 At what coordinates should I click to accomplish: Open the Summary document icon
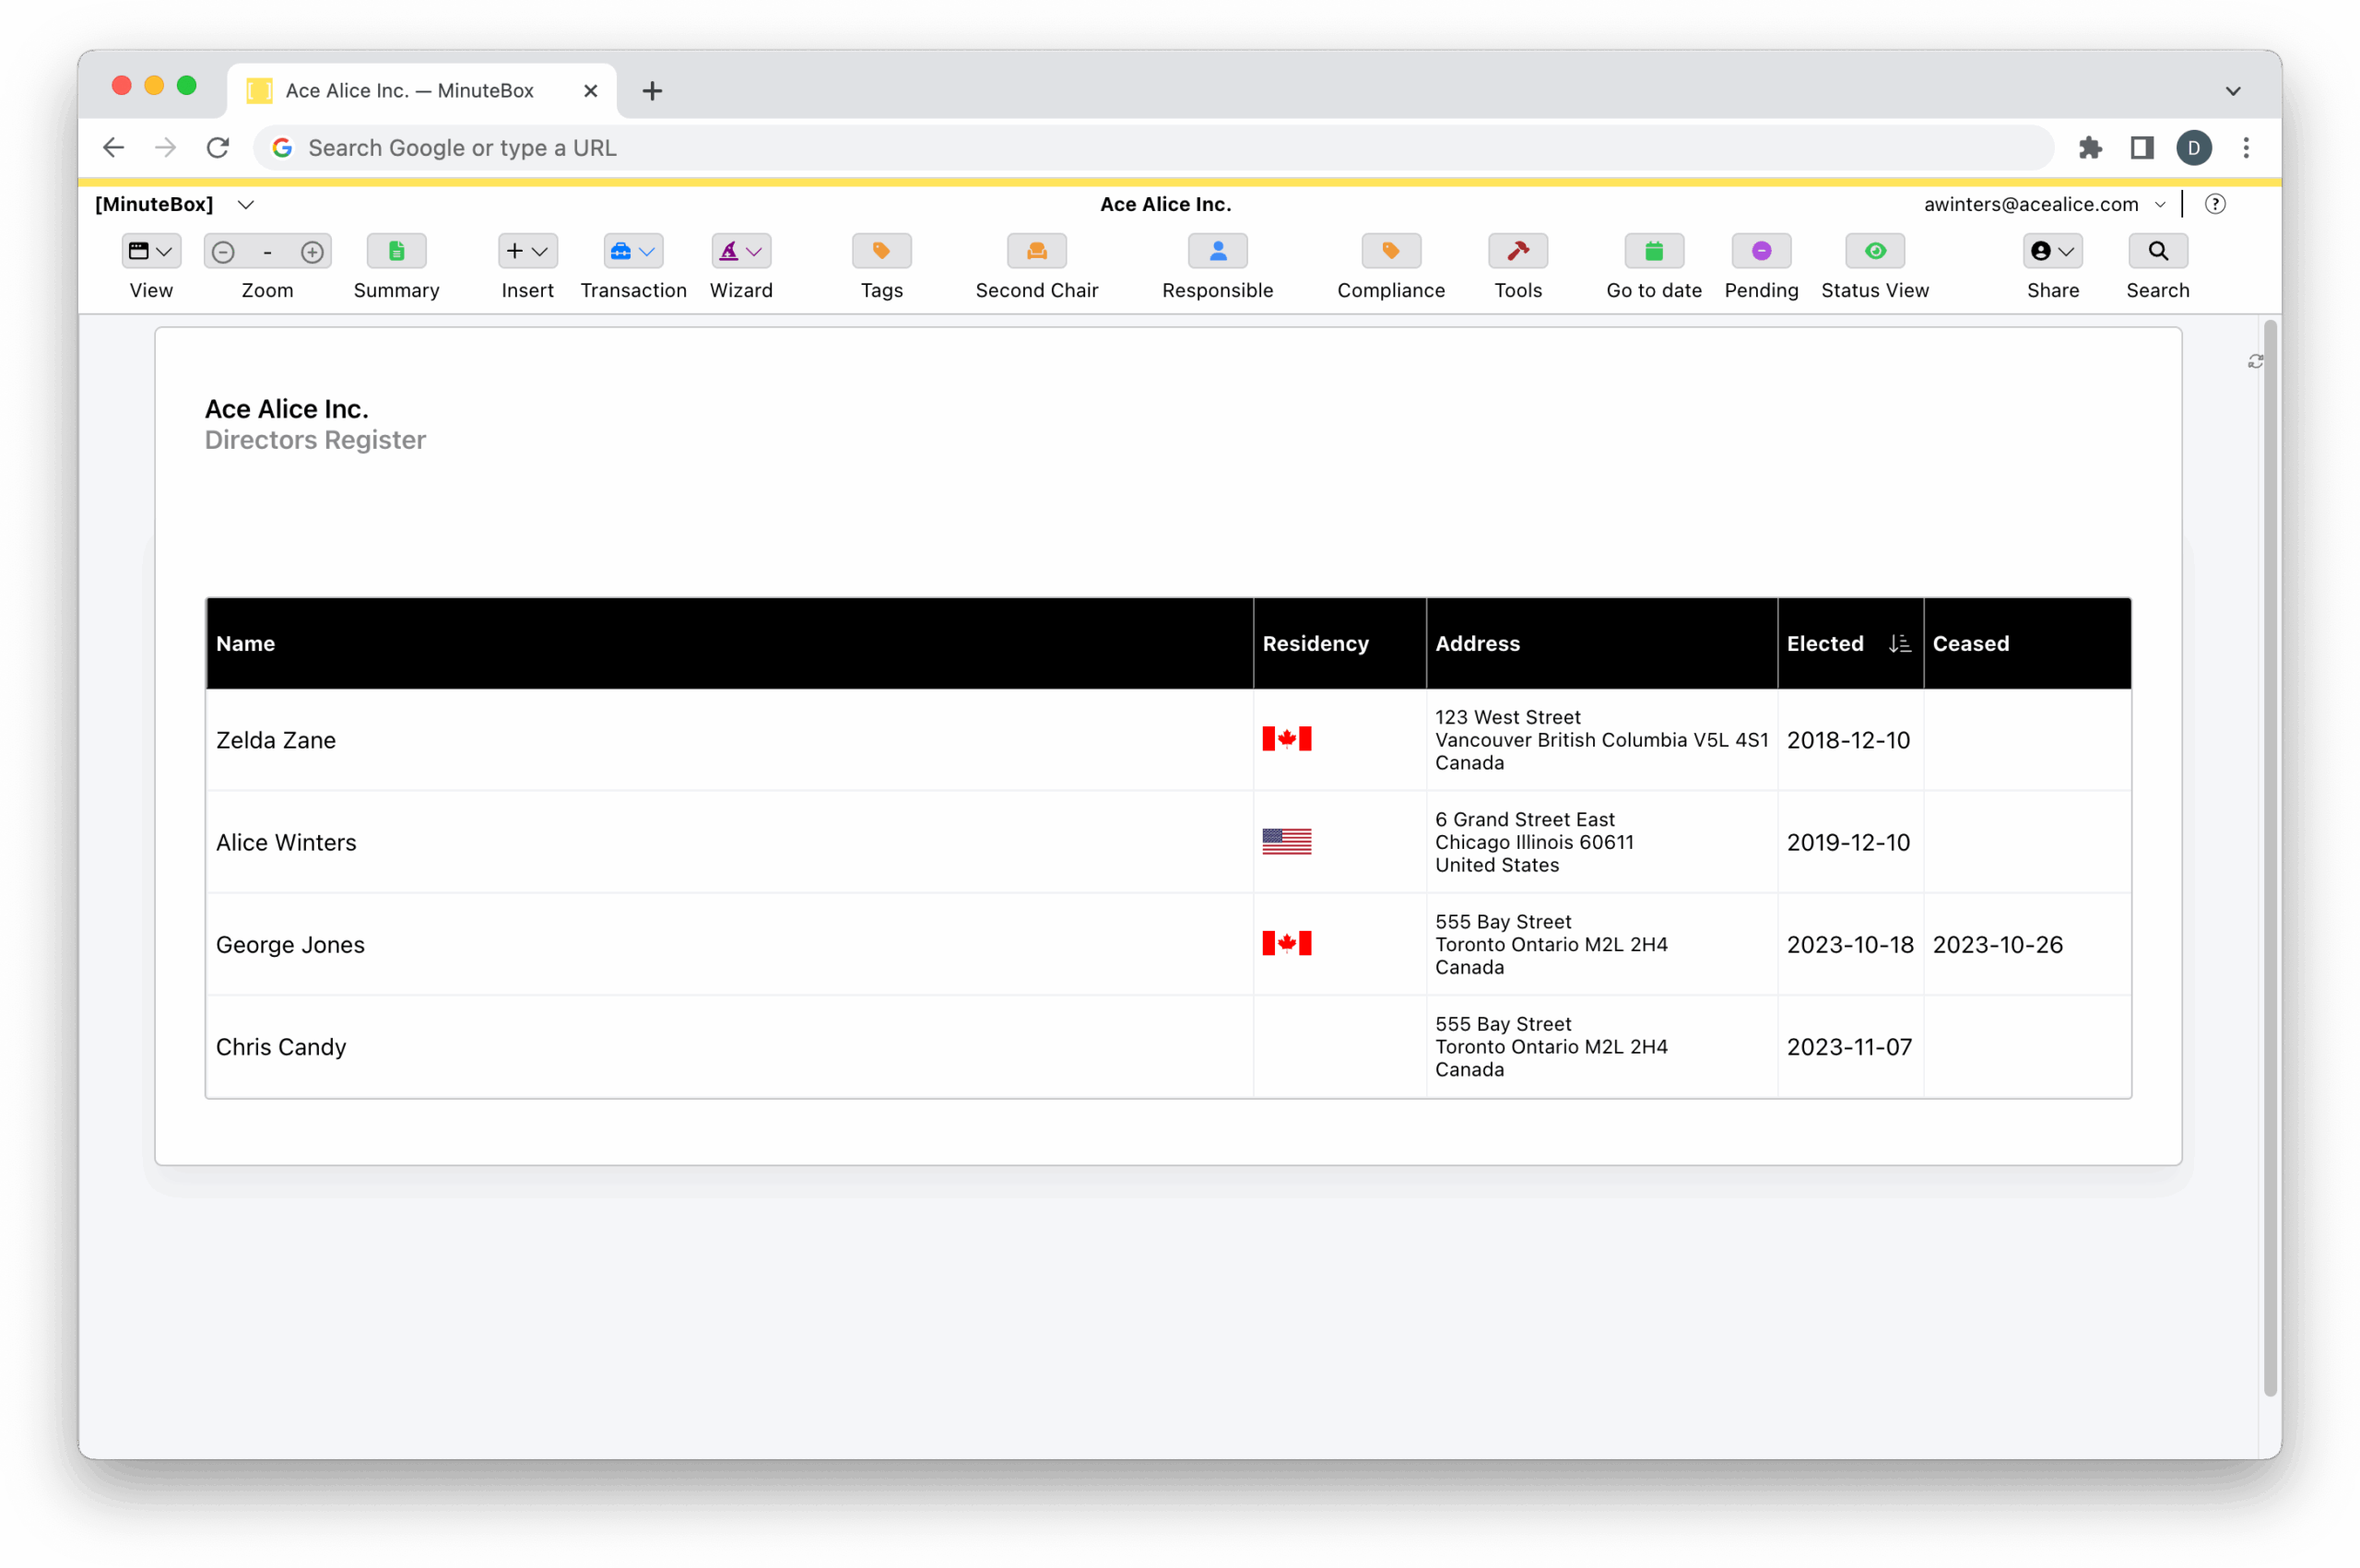point(396,251)
